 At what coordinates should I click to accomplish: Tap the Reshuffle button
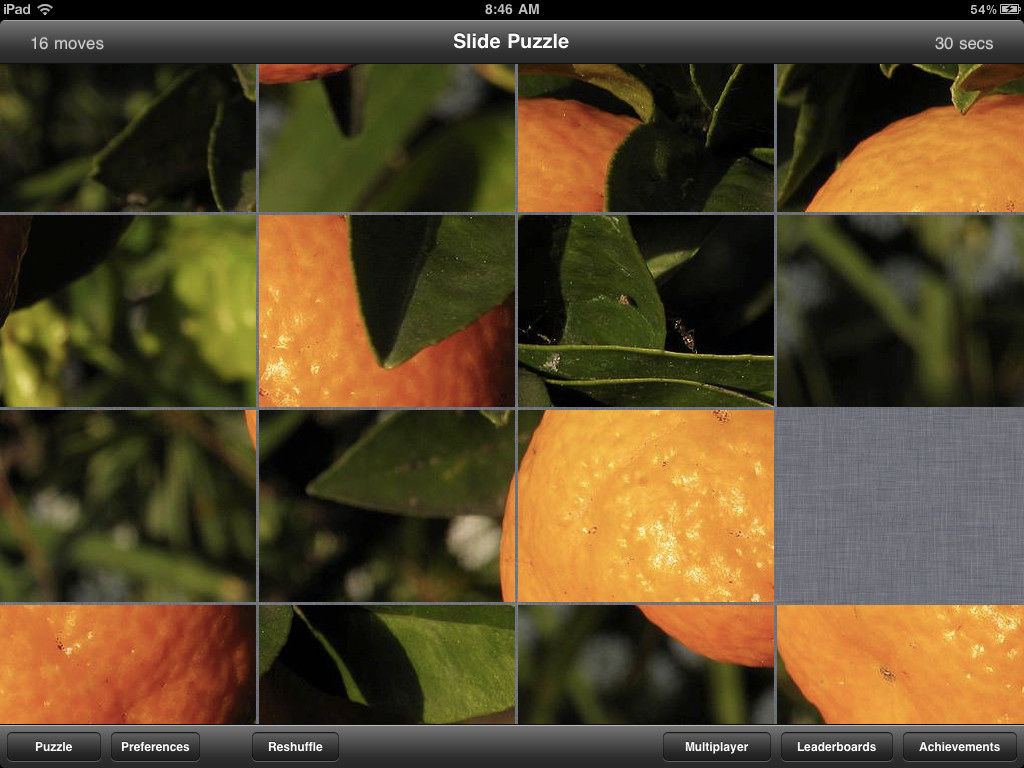click(x=295, y=746)
